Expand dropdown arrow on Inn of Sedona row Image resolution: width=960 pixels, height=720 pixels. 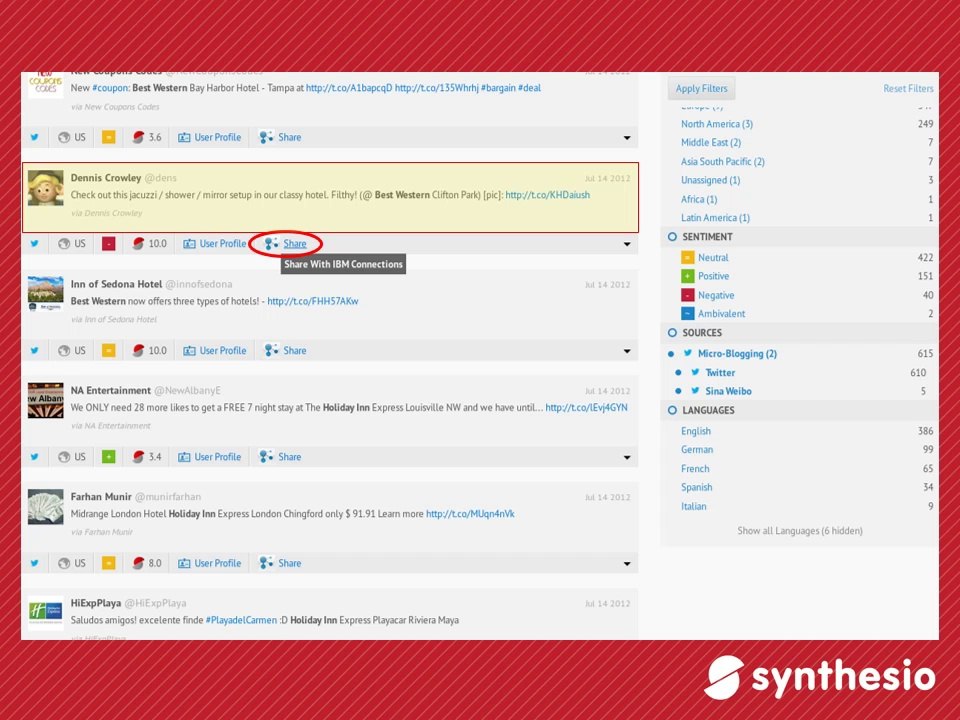click(627, 351)
